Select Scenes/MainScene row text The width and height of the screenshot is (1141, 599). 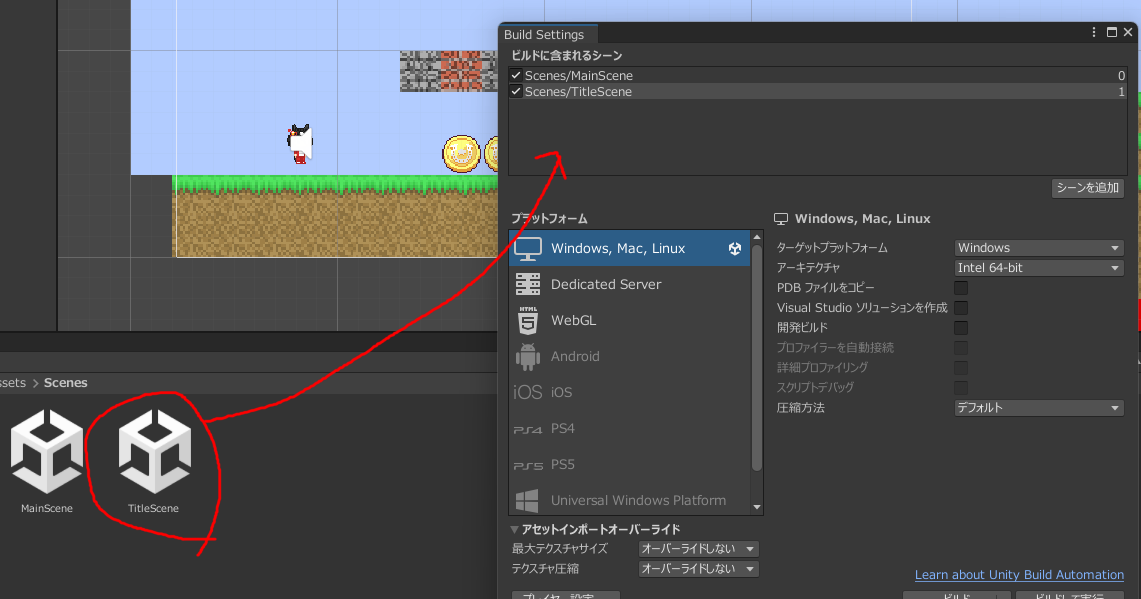[x=579, y=76]
